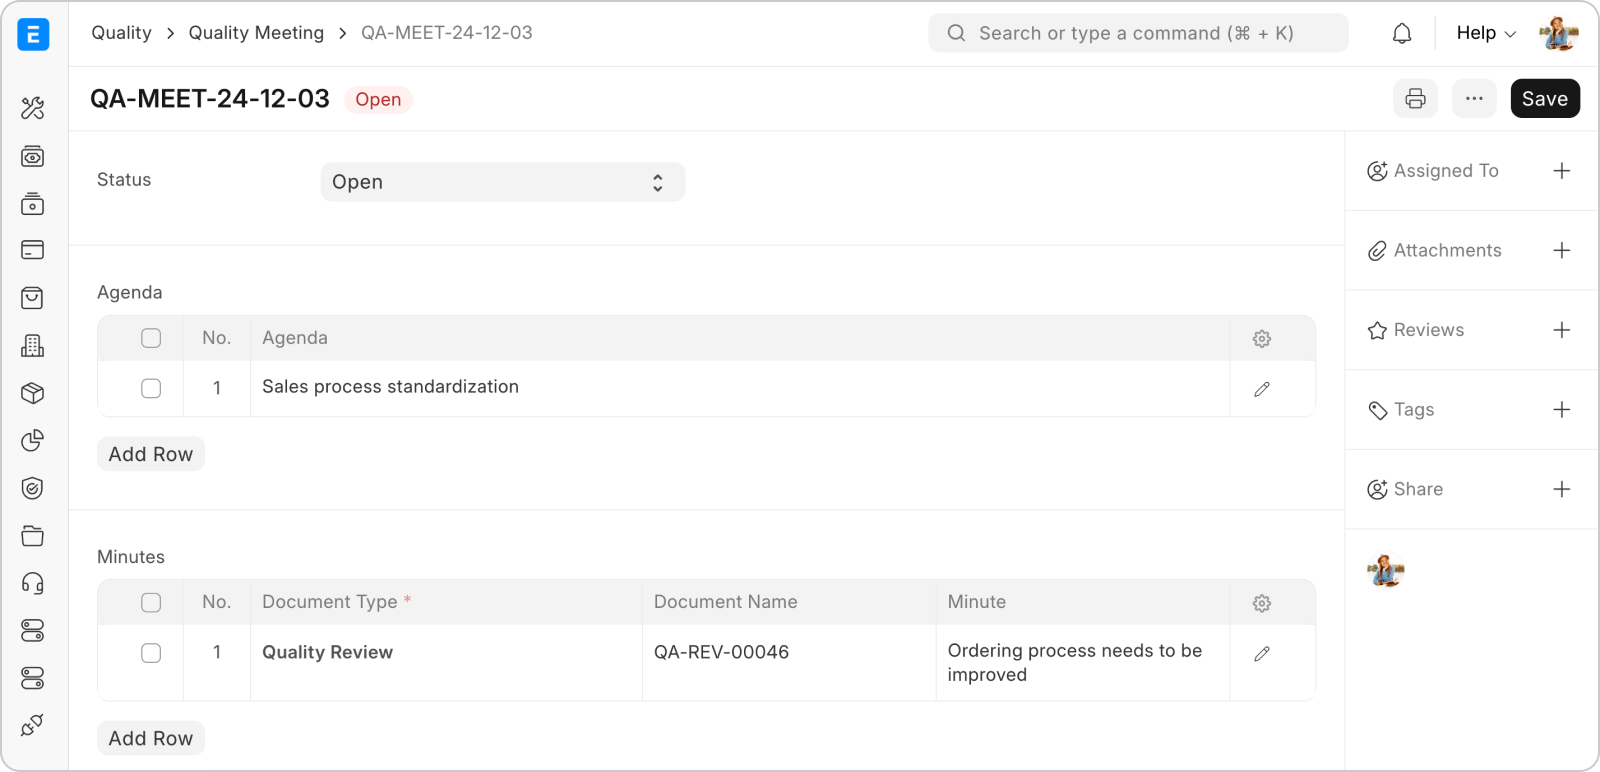The height and width of the screenshot is (772, 1600).
Task: Open the Status dropdown
Action: [x=502, y=182]
